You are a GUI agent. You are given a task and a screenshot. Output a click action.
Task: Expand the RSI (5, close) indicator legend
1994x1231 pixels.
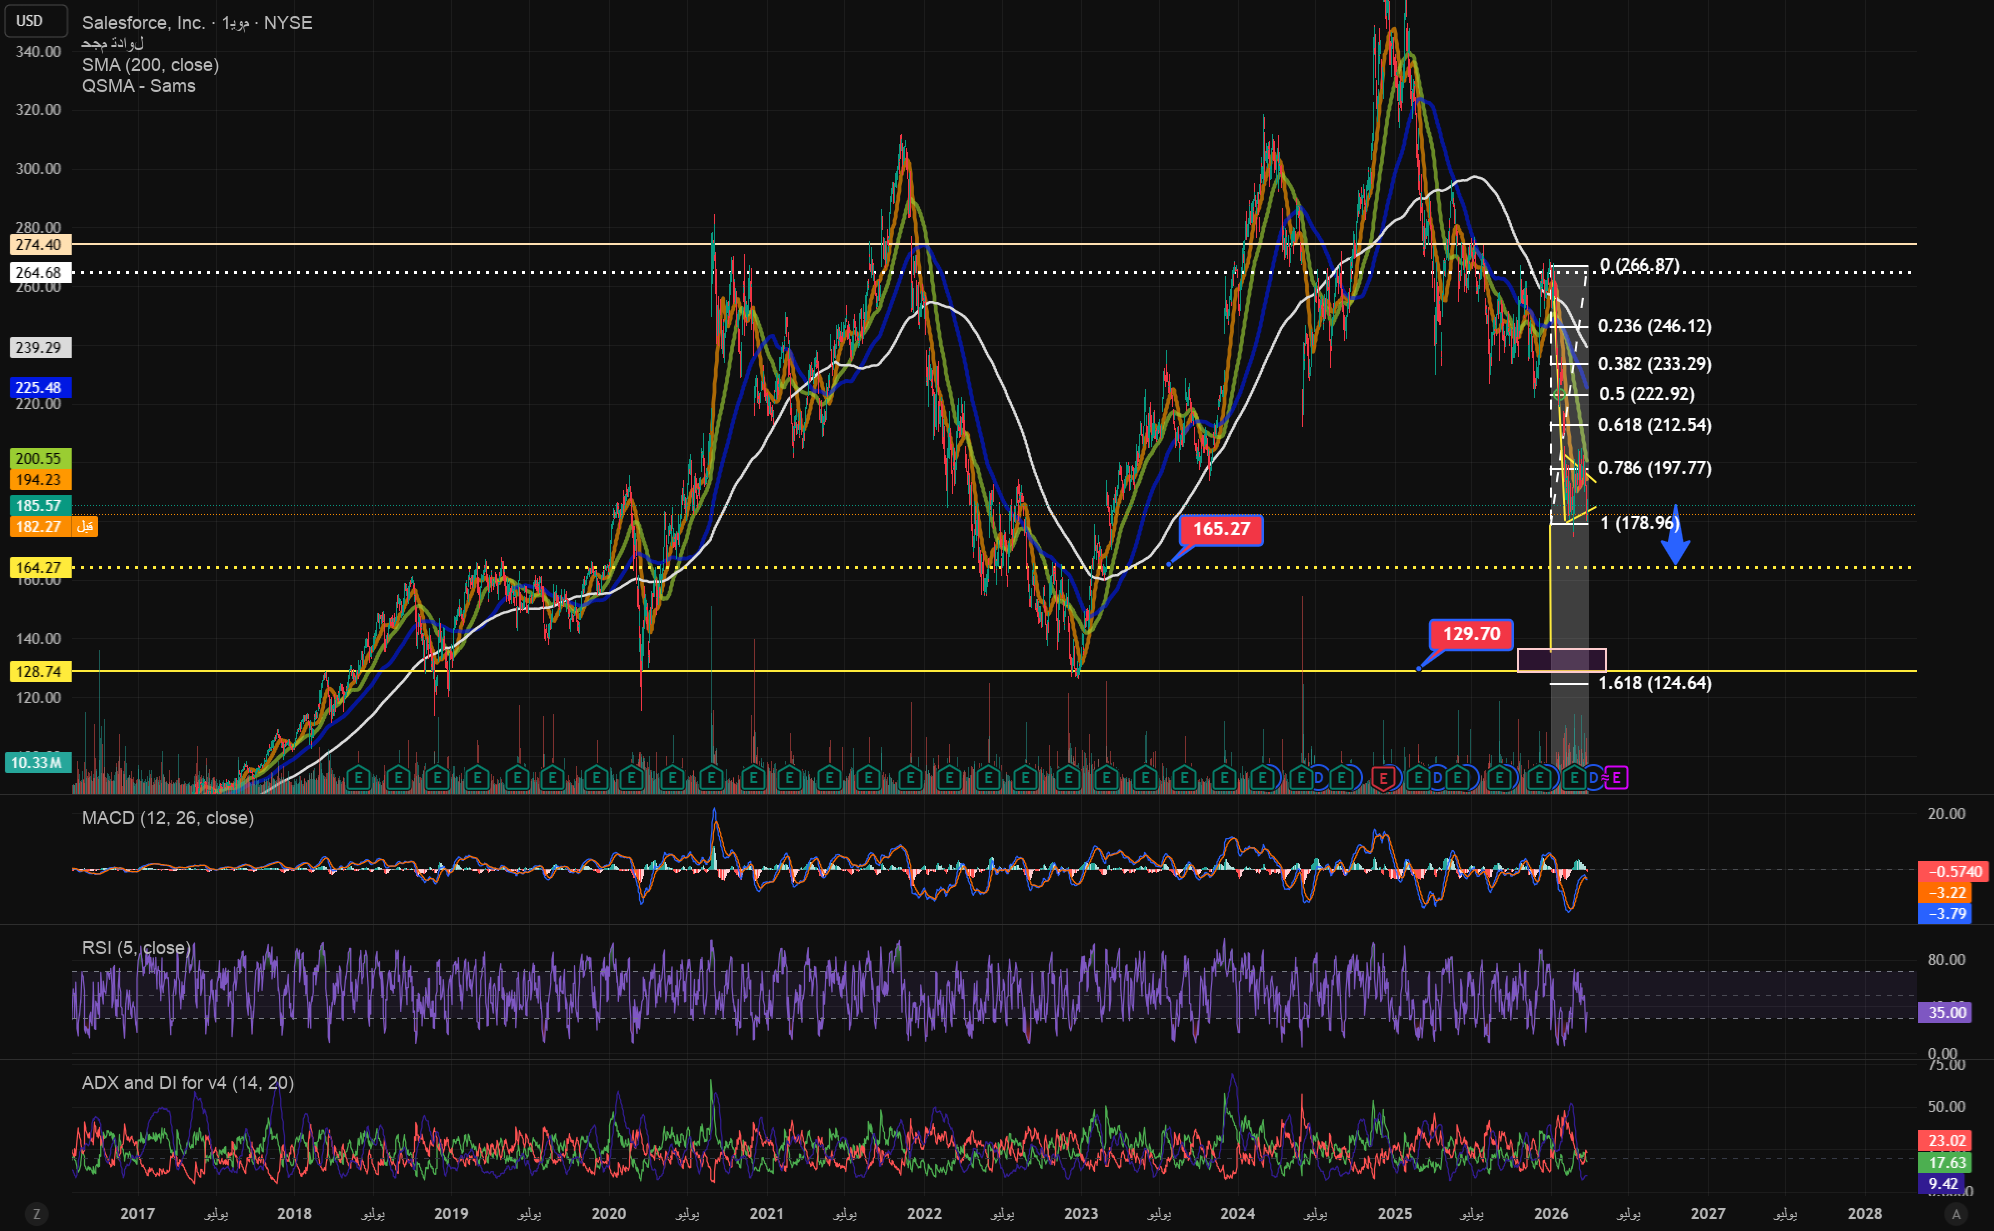pyautogui.click(x=136, y=948)
